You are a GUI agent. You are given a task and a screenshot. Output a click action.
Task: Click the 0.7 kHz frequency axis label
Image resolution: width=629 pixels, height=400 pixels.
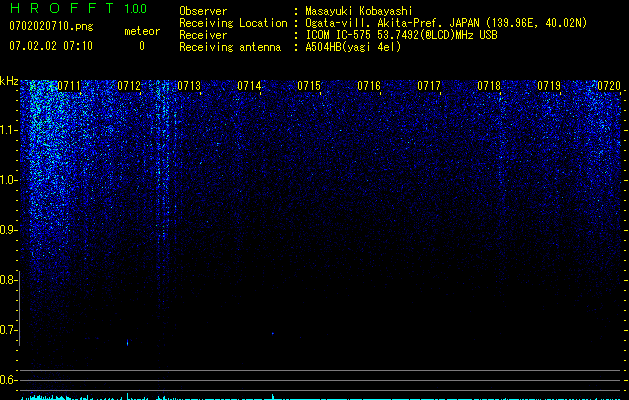click(x=8, y=330)
